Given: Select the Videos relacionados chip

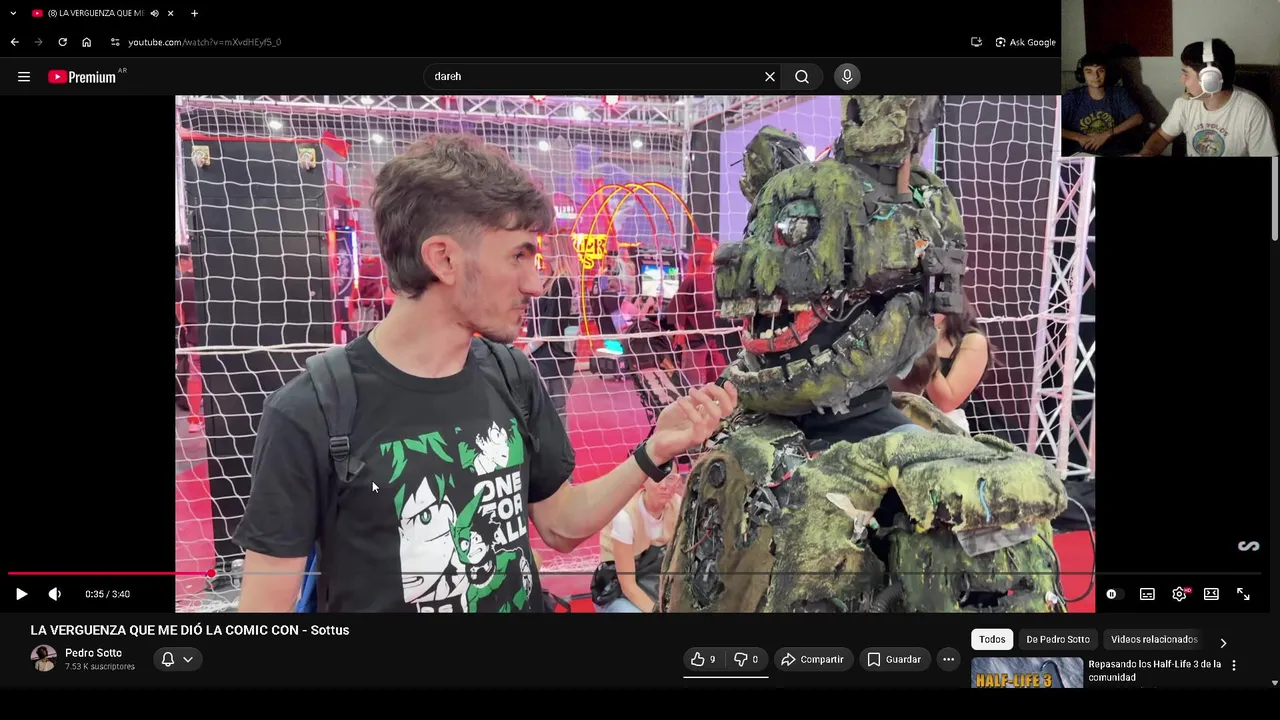Looking at the screenshot, I should tap(1154, 639).
